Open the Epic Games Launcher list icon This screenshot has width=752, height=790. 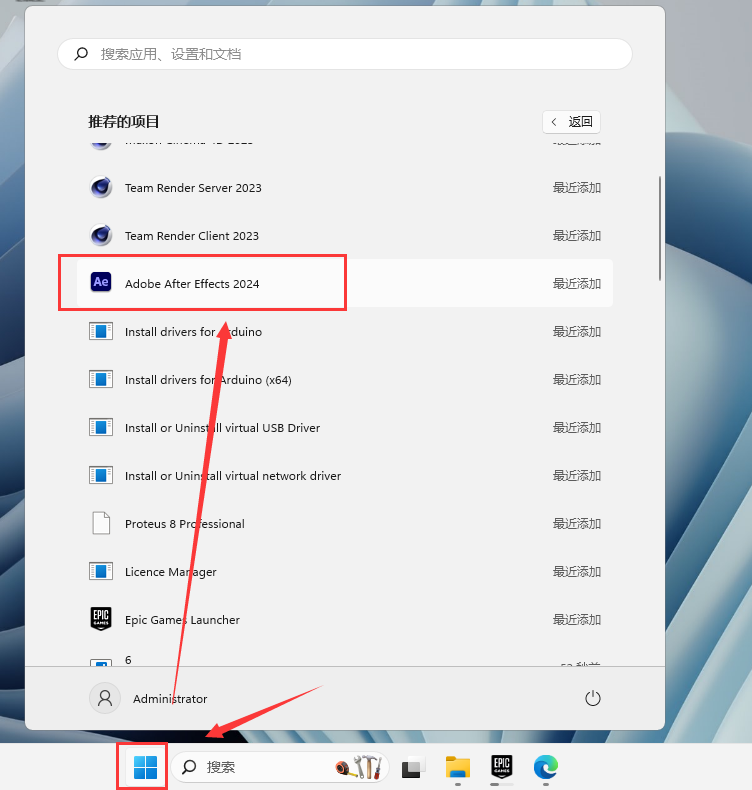[101, 619]
